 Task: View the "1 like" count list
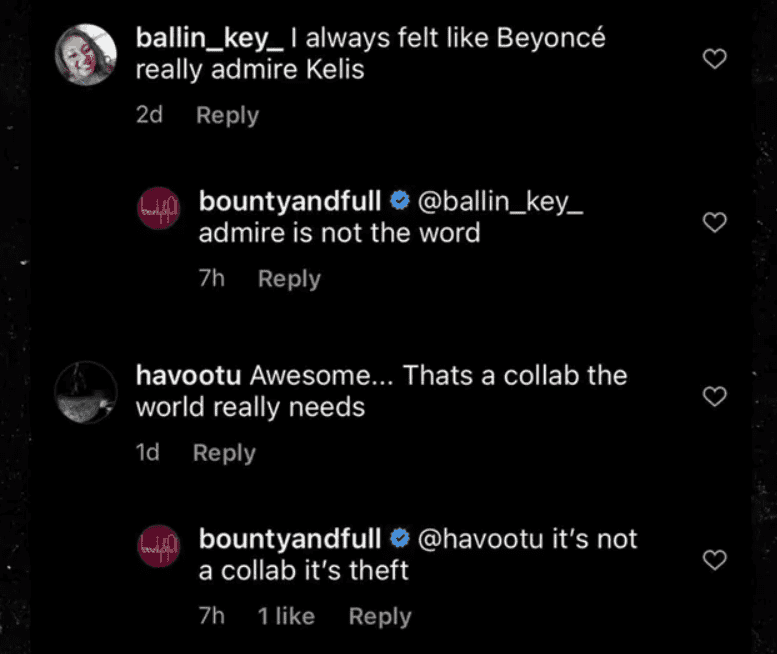pos(286,616)
